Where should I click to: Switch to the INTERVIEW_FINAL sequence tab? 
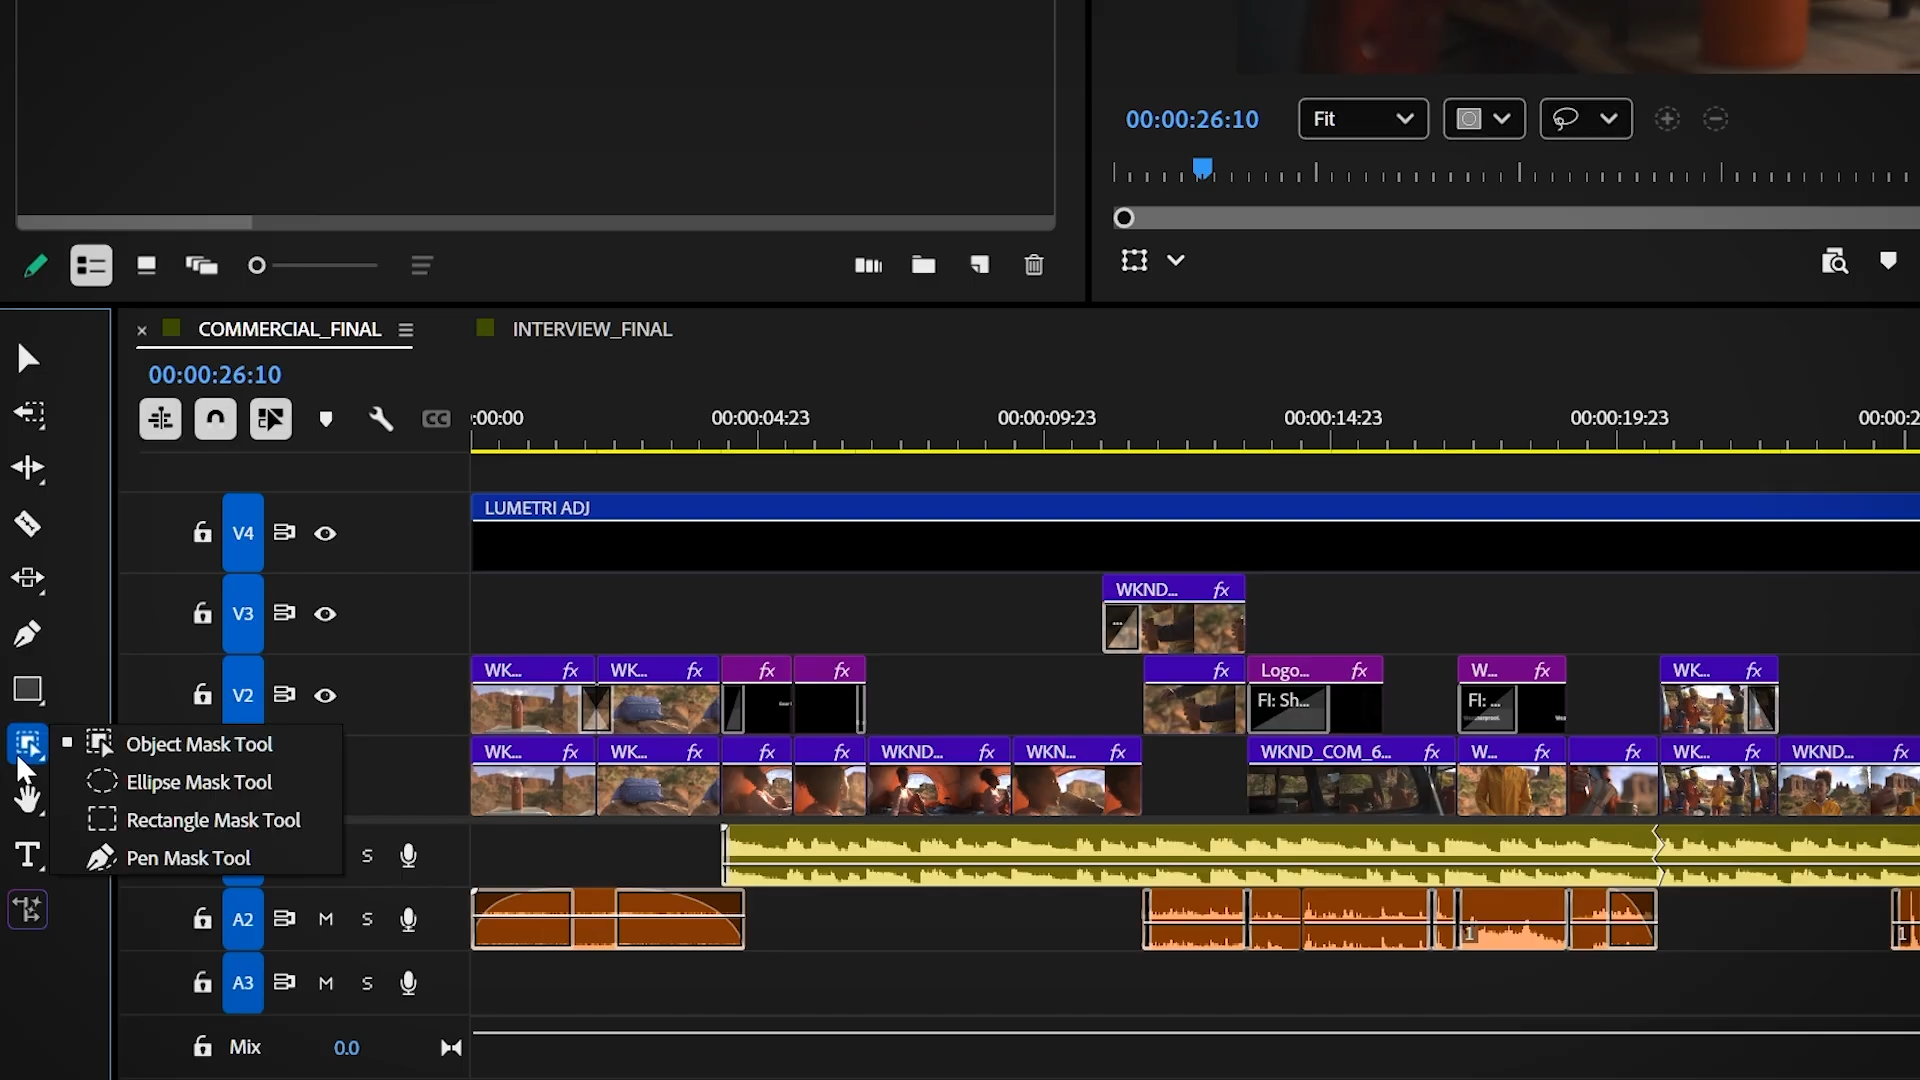point(591,330)
